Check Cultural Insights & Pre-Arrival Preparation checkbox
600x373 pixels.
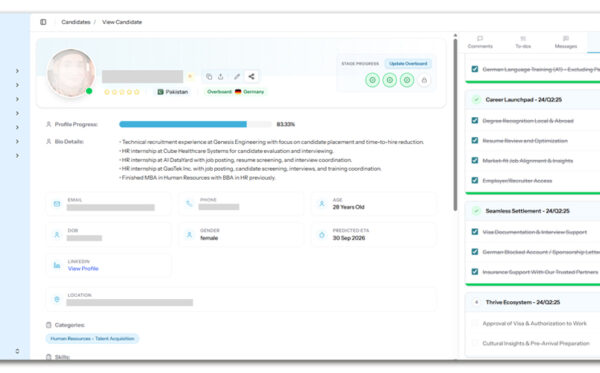coord(475,343)
